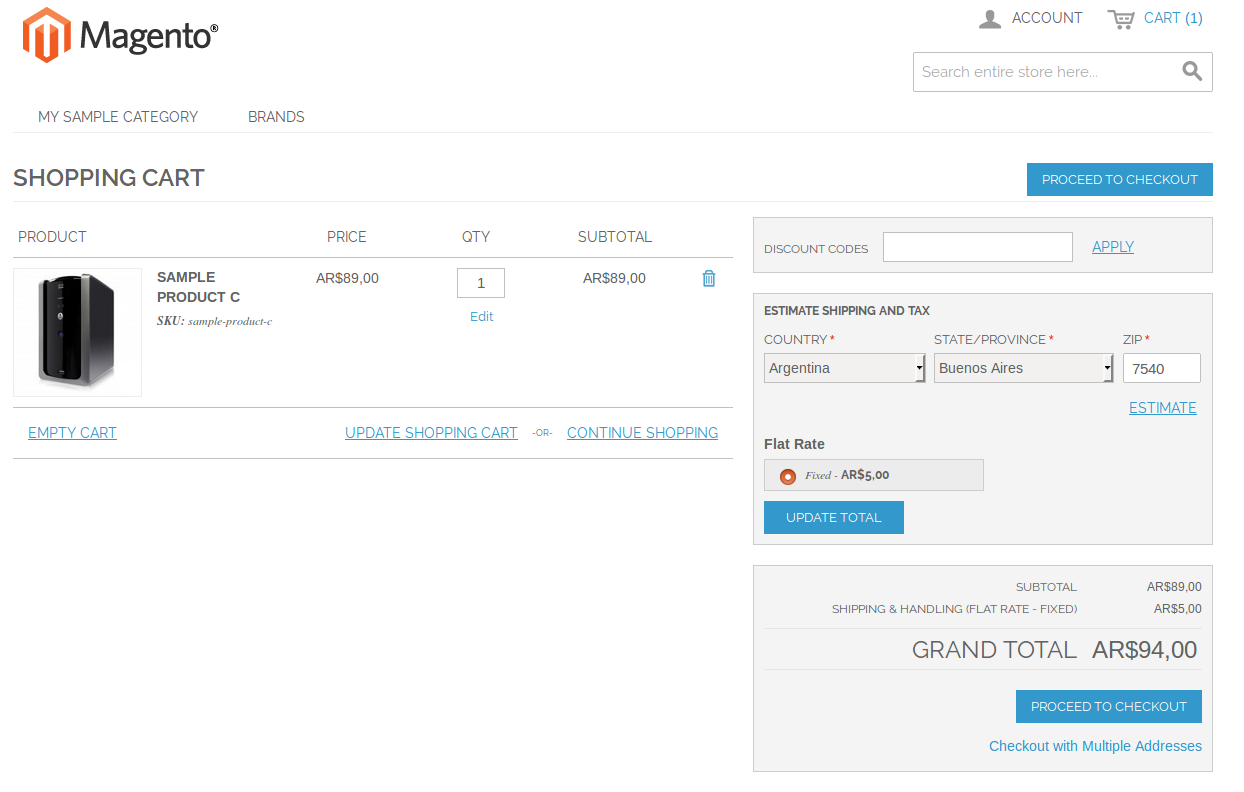
Task: Click Empty Cart link
Action: pyautogui.click(x=72, y=432)
